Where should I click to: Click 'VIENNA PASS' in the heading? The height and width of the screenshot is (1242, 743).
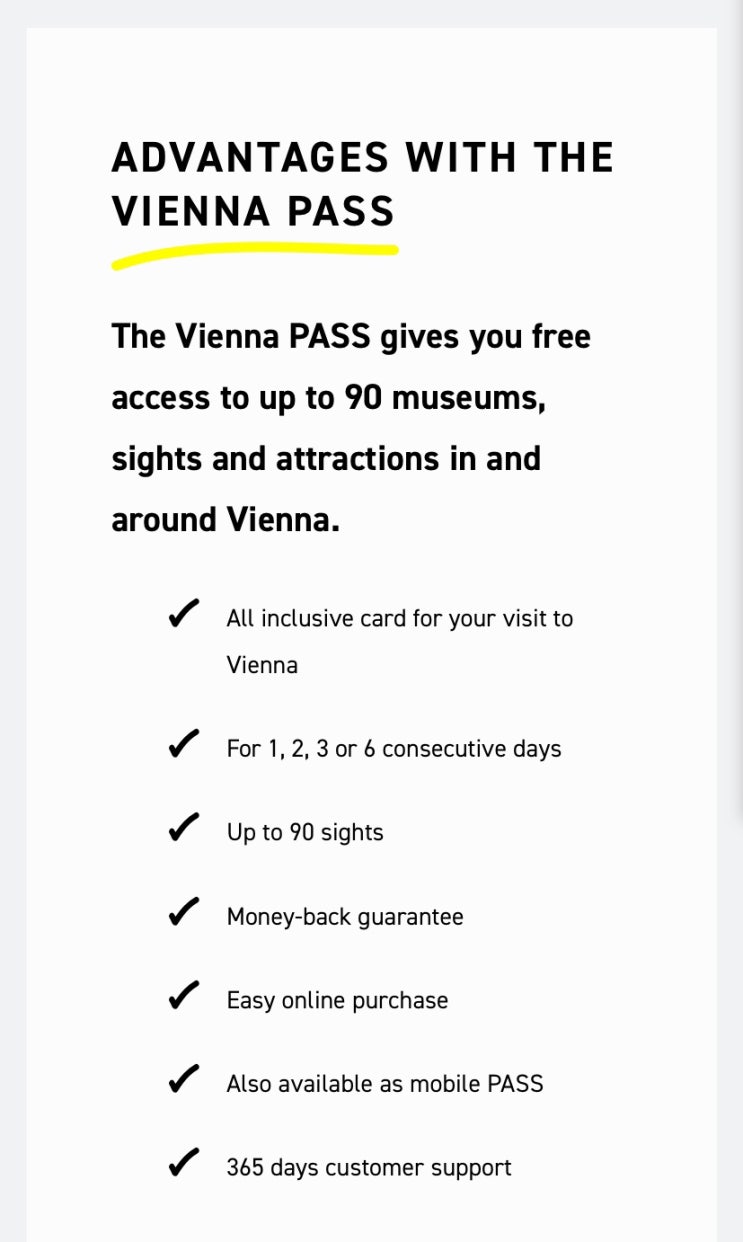[x=253, y=212]
